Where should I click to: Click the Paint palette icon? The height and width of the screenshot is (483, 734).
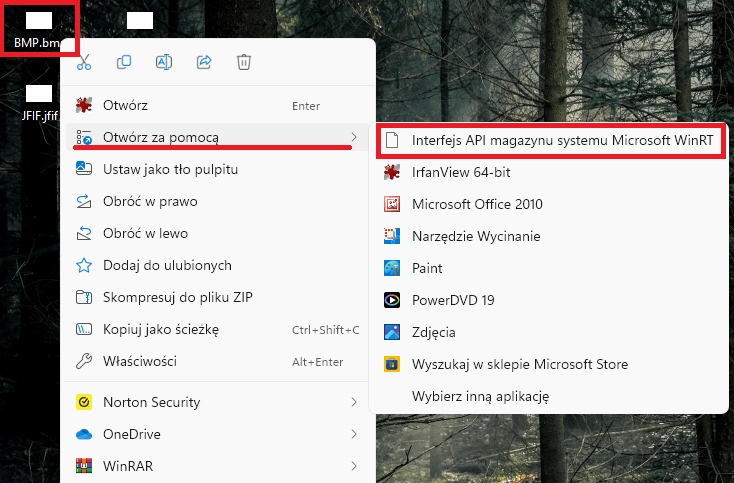coord(392,268)
